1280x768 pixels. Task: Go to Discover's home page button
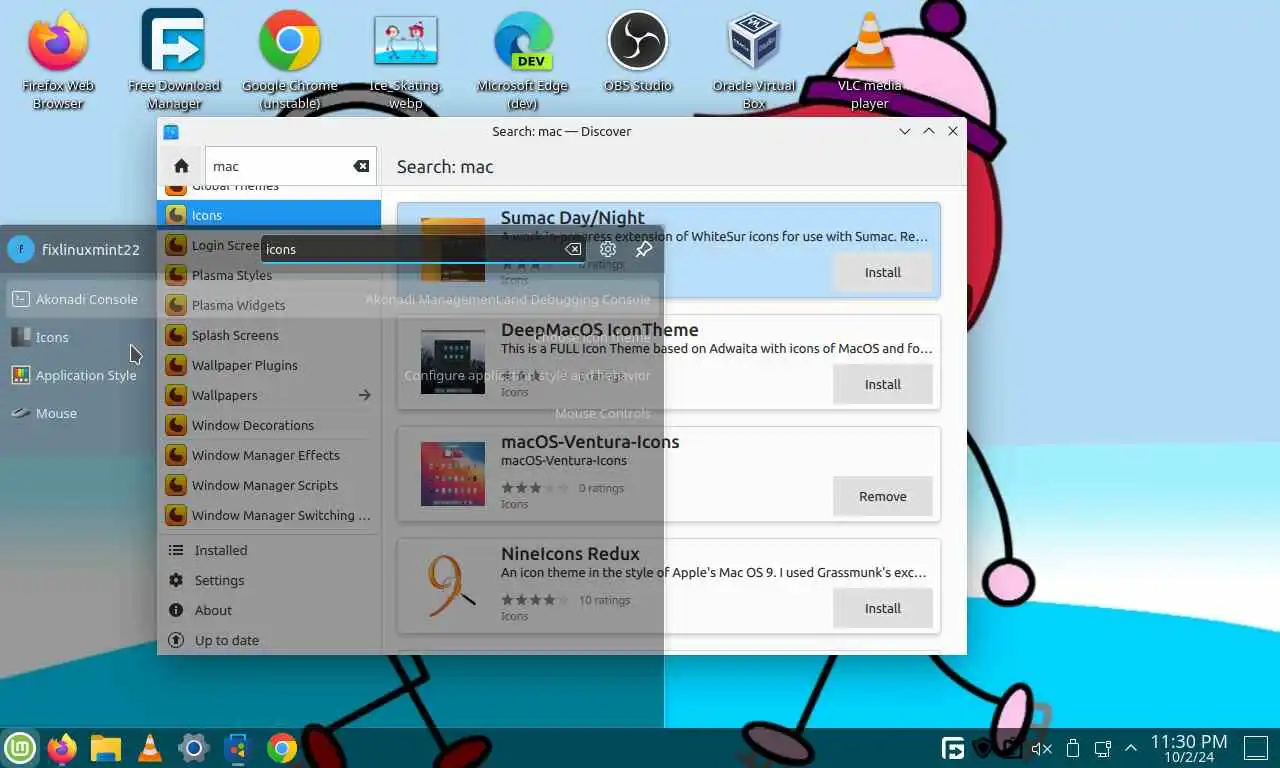(181, 166)
